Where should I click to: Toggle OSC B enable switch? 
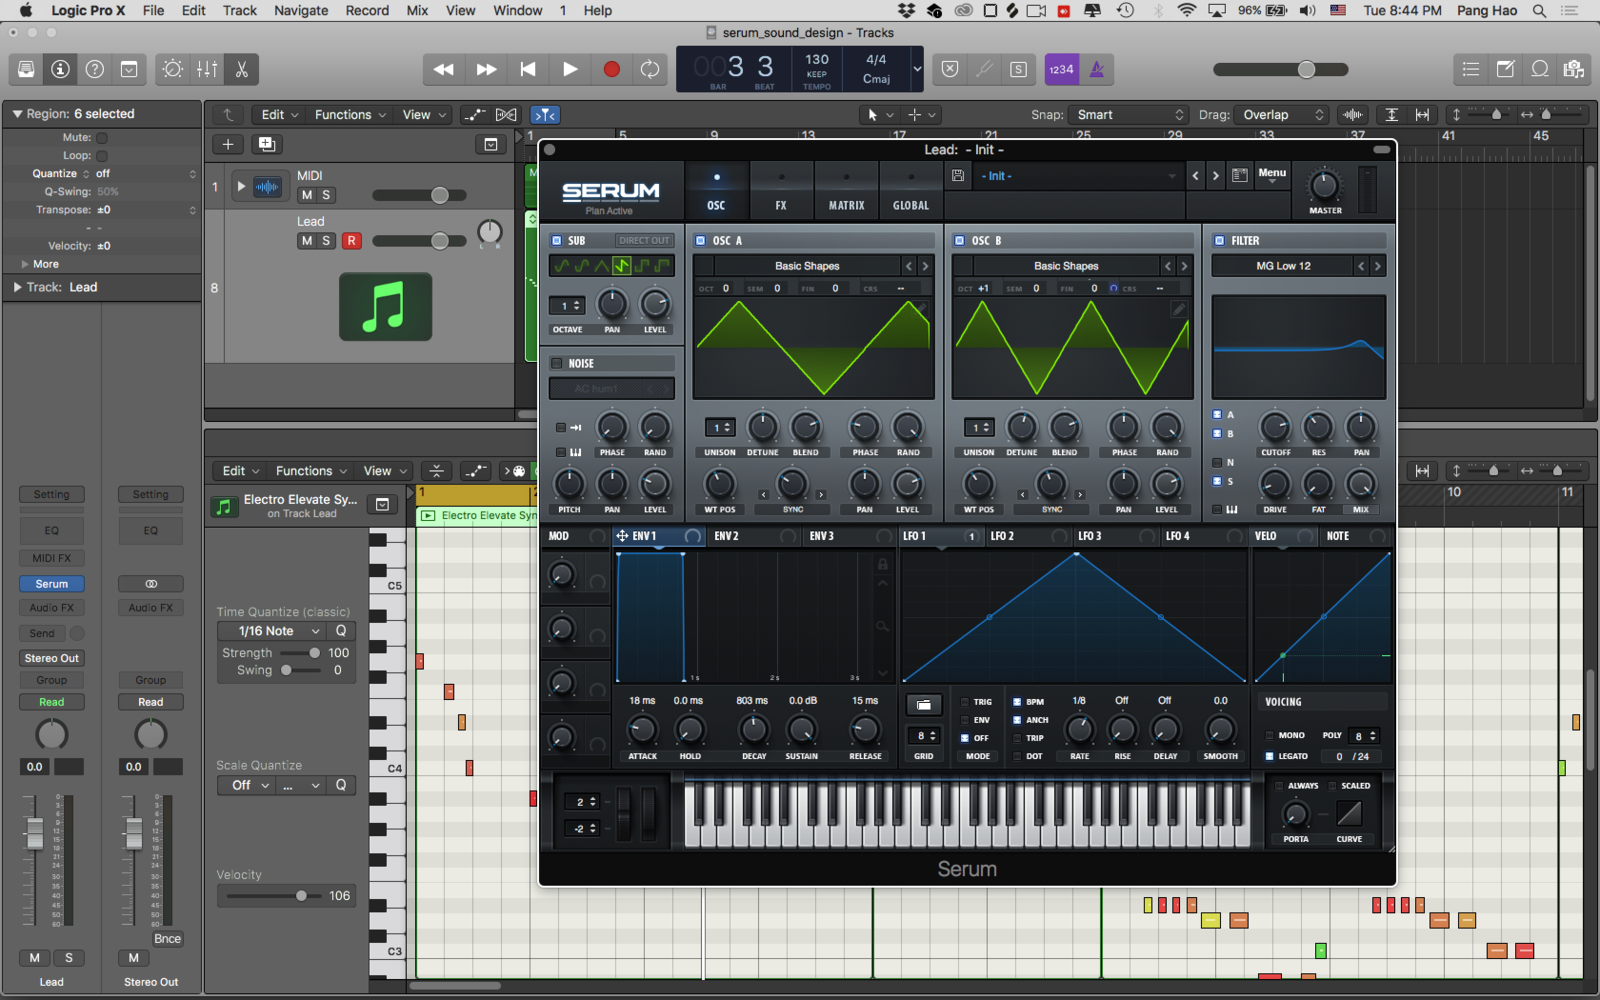(x=960, y=240)
